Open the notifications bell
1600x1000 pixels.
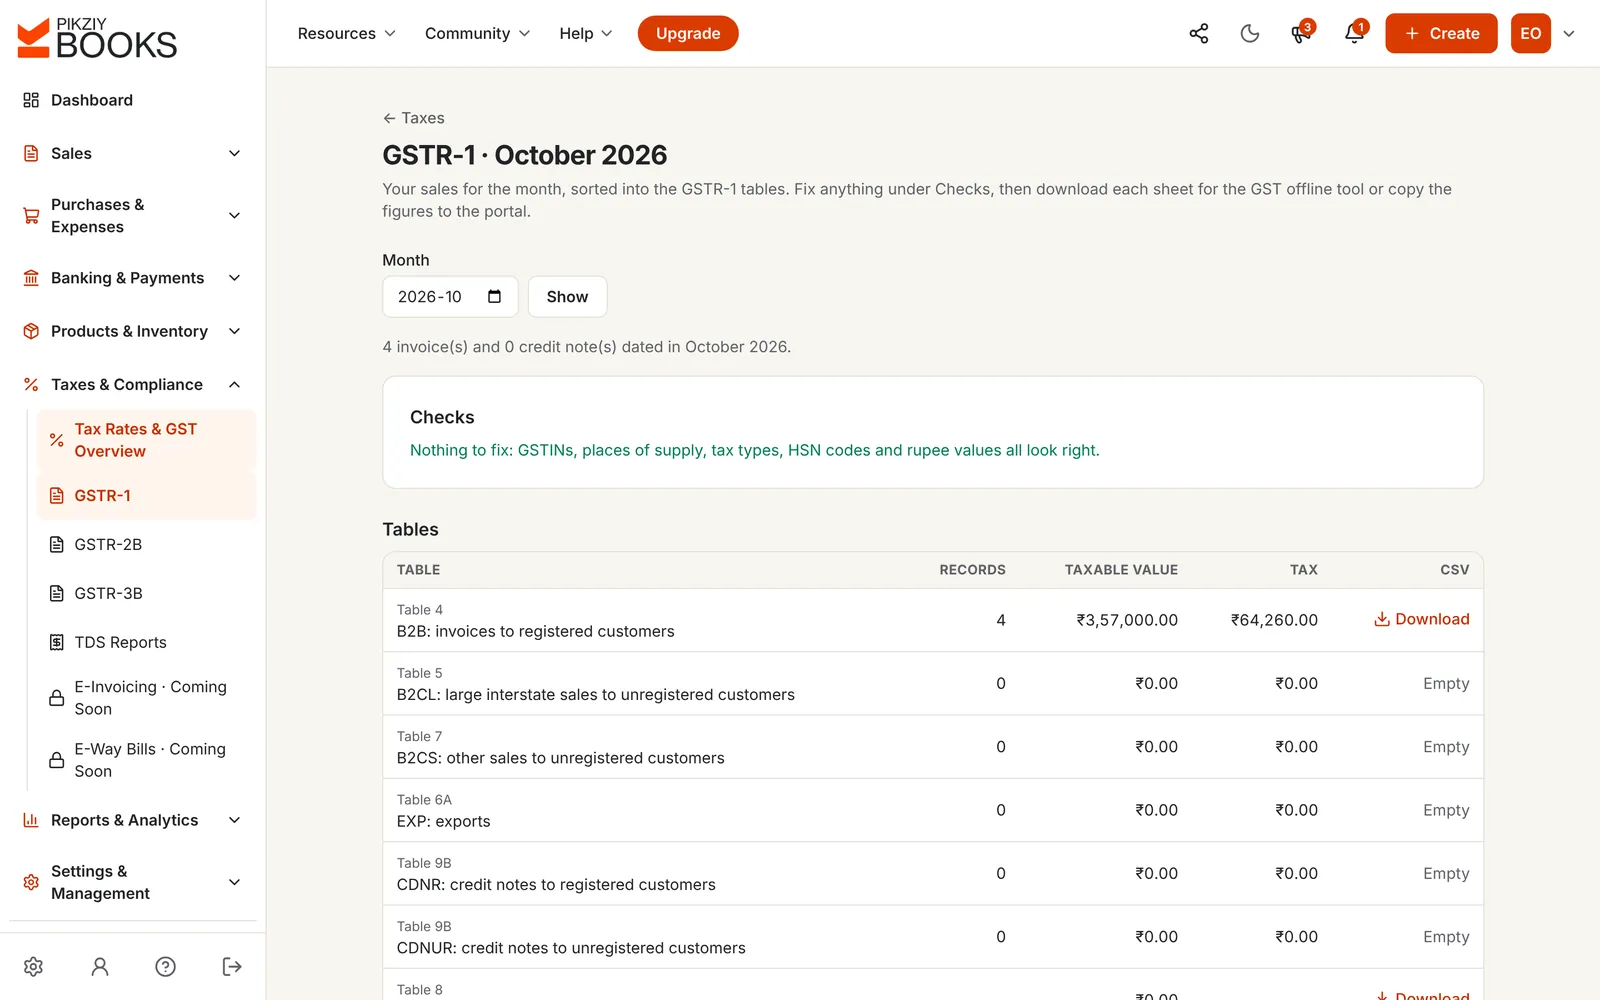[x=1354, y=33]
